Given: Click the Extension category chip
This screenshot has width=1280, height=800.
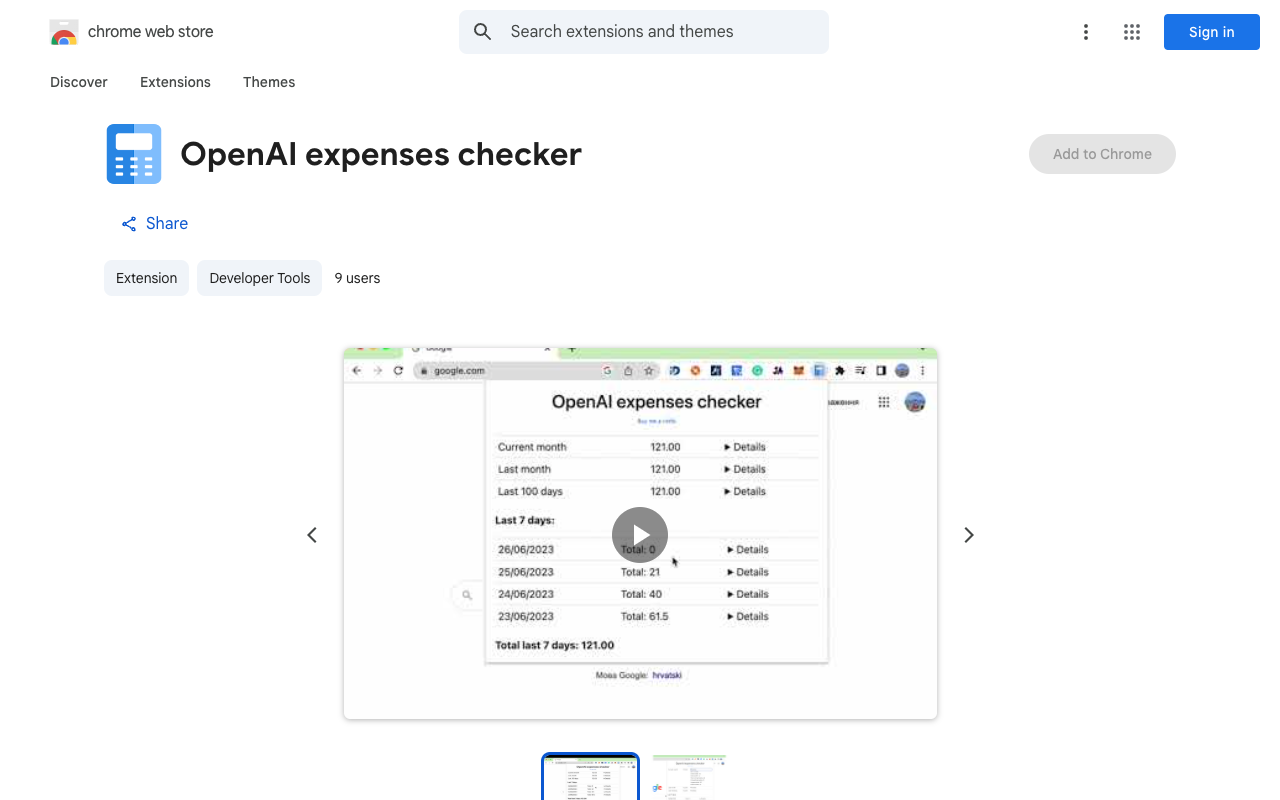Looking at the screenshot, I should [x=146, y=278].
